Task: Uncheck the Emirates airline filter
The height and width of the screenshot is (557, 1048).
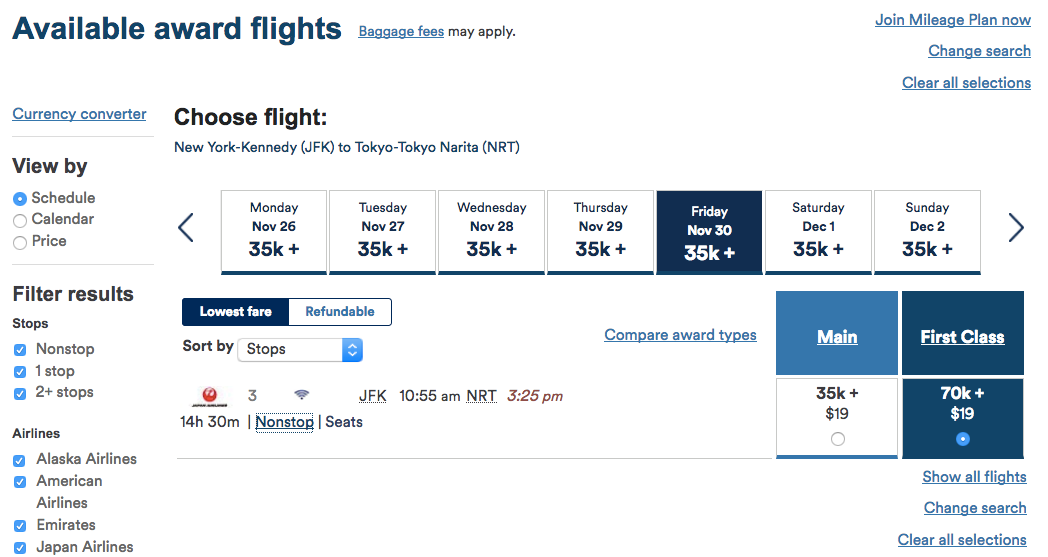Action: [20, 526]
